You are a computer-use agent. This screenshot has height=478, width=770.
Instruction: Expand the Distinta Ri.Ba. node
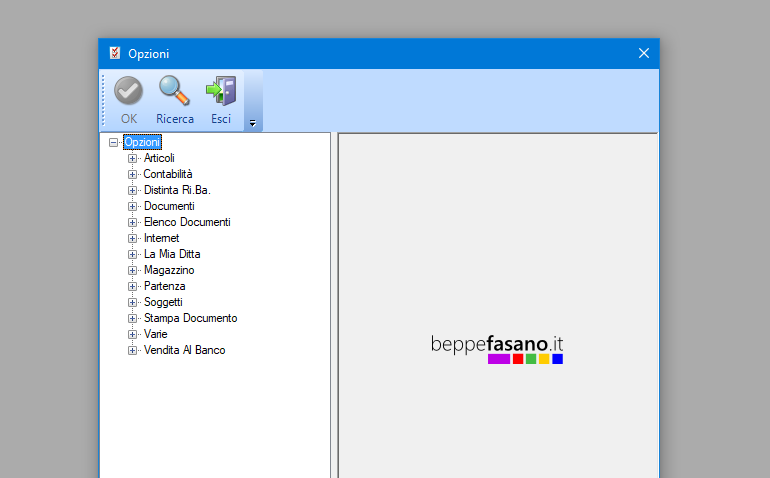132,190
